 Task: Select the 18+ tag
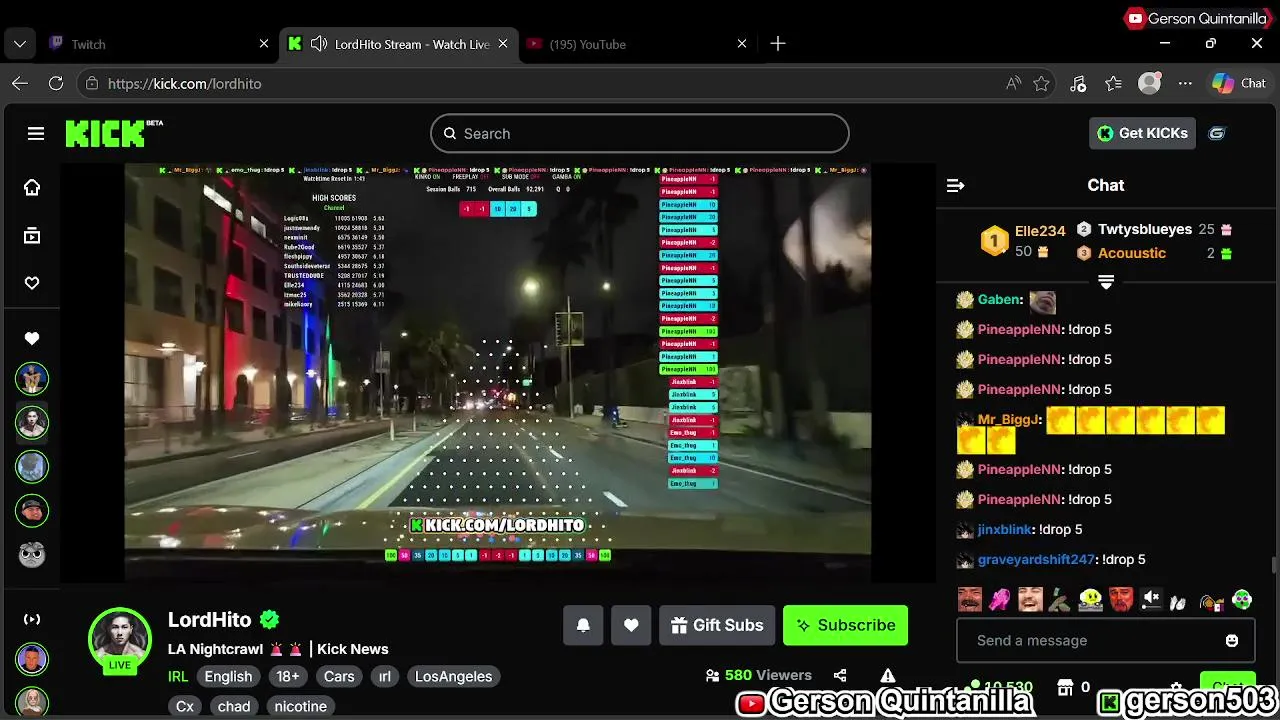coord(288,676)
